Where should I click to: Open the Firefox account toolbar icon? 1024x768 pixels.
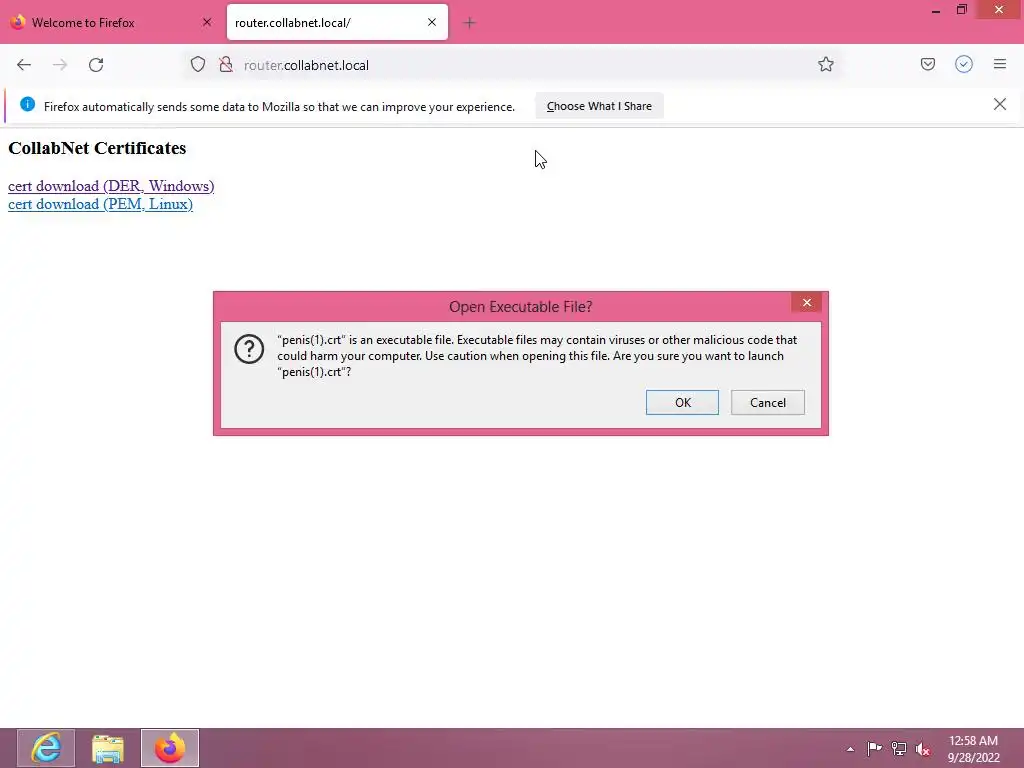(x=964, y=64)
